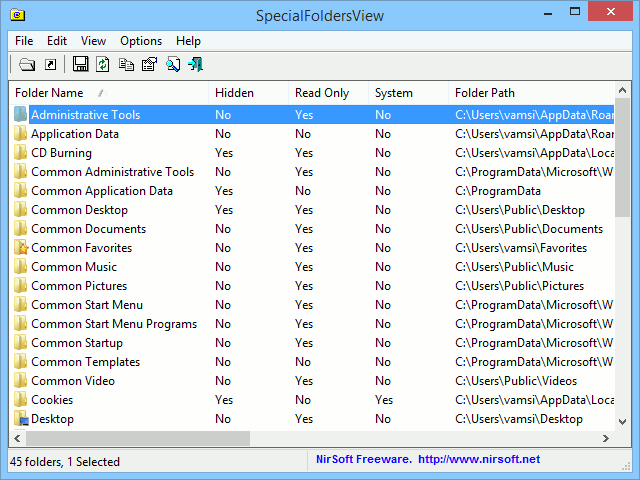Viewport: 640px width, 480px height.
Task: Select the Desktop row name
Action: coord(52,419)
